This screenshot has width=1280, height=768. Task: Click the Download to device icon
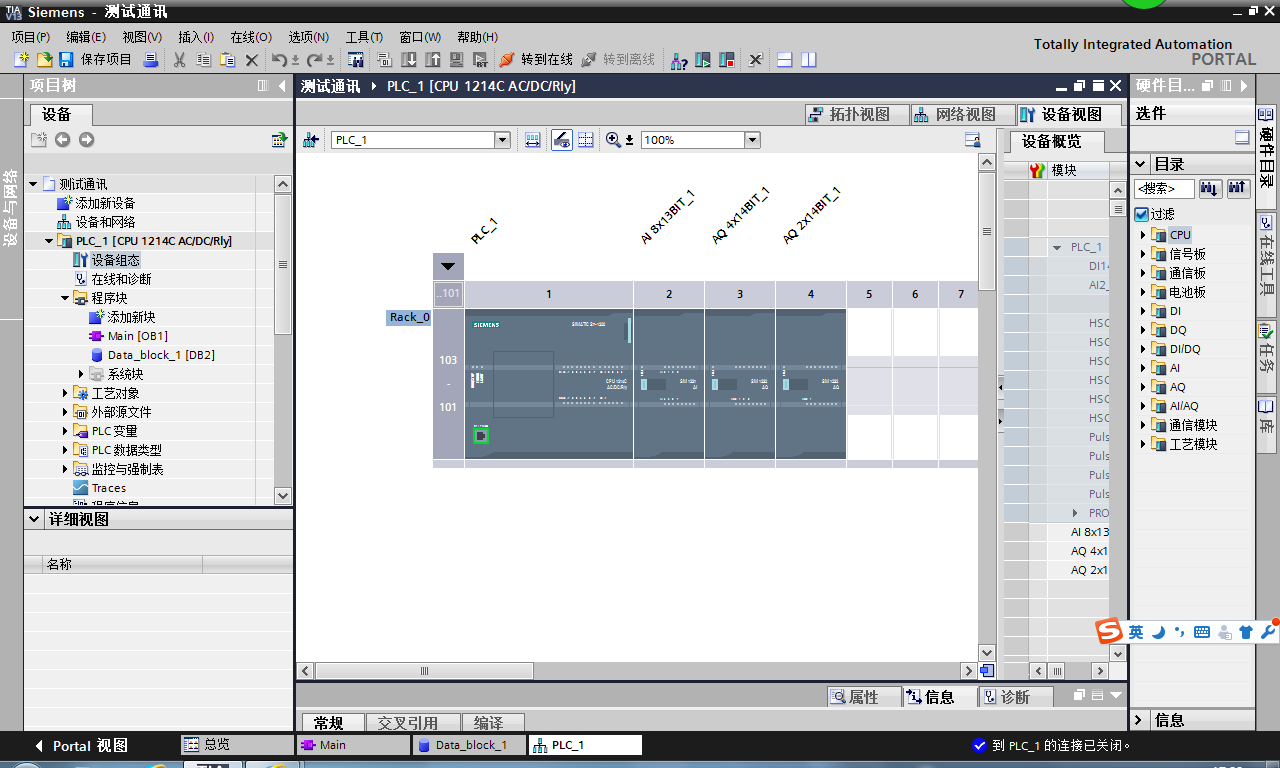click(409, 60)
